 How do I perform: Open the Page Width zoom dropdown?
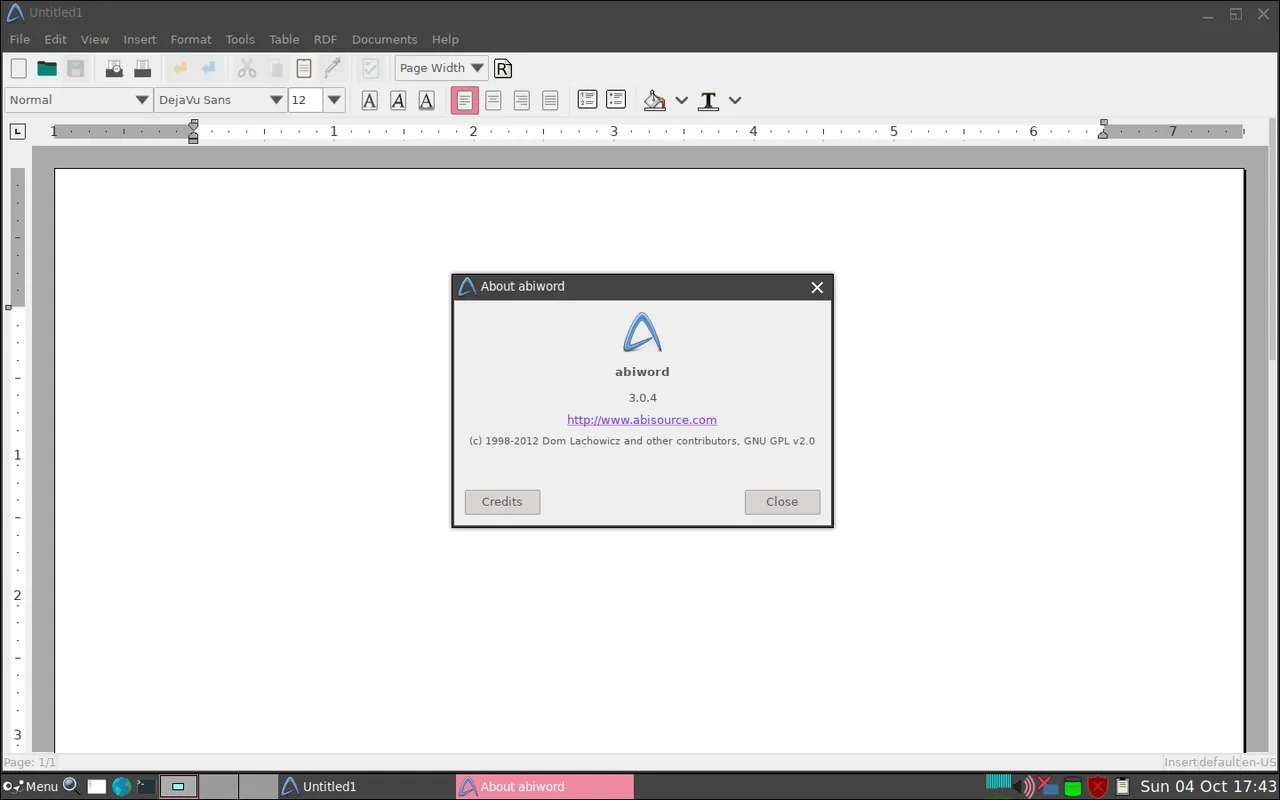(x=441, y=68)
